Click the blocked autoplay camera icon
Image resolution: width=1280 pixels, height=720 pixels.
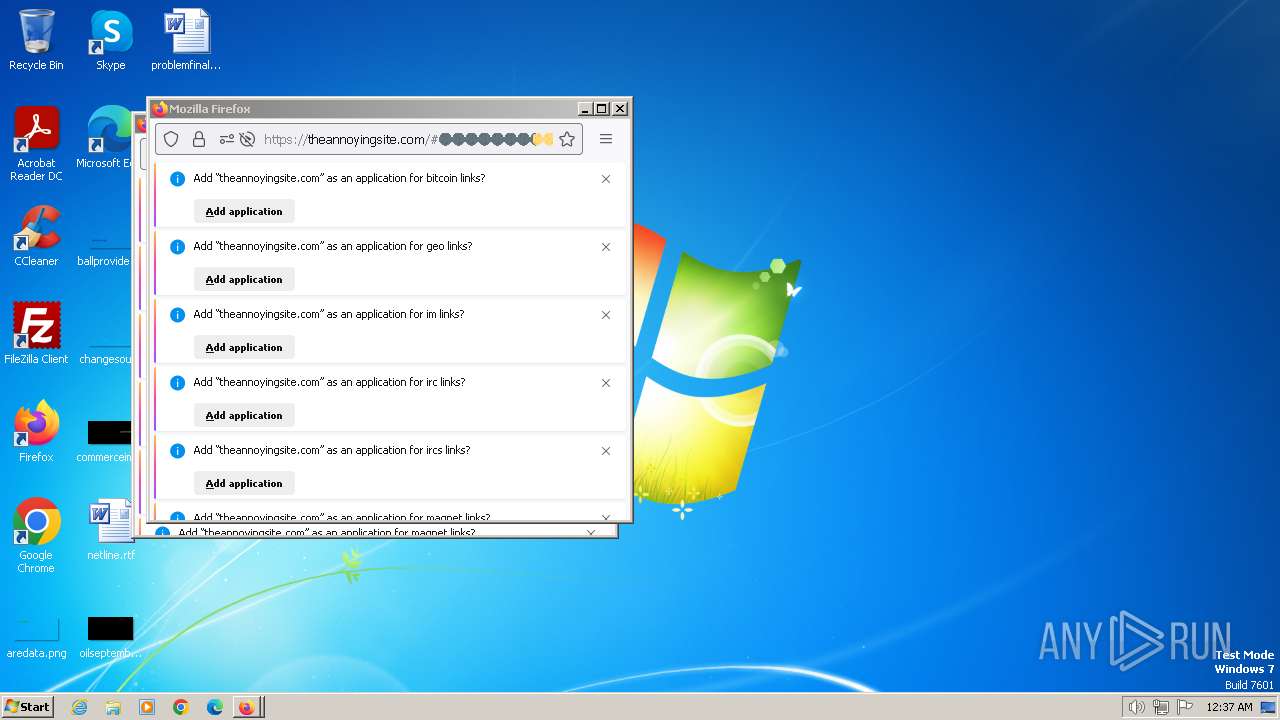247,139
